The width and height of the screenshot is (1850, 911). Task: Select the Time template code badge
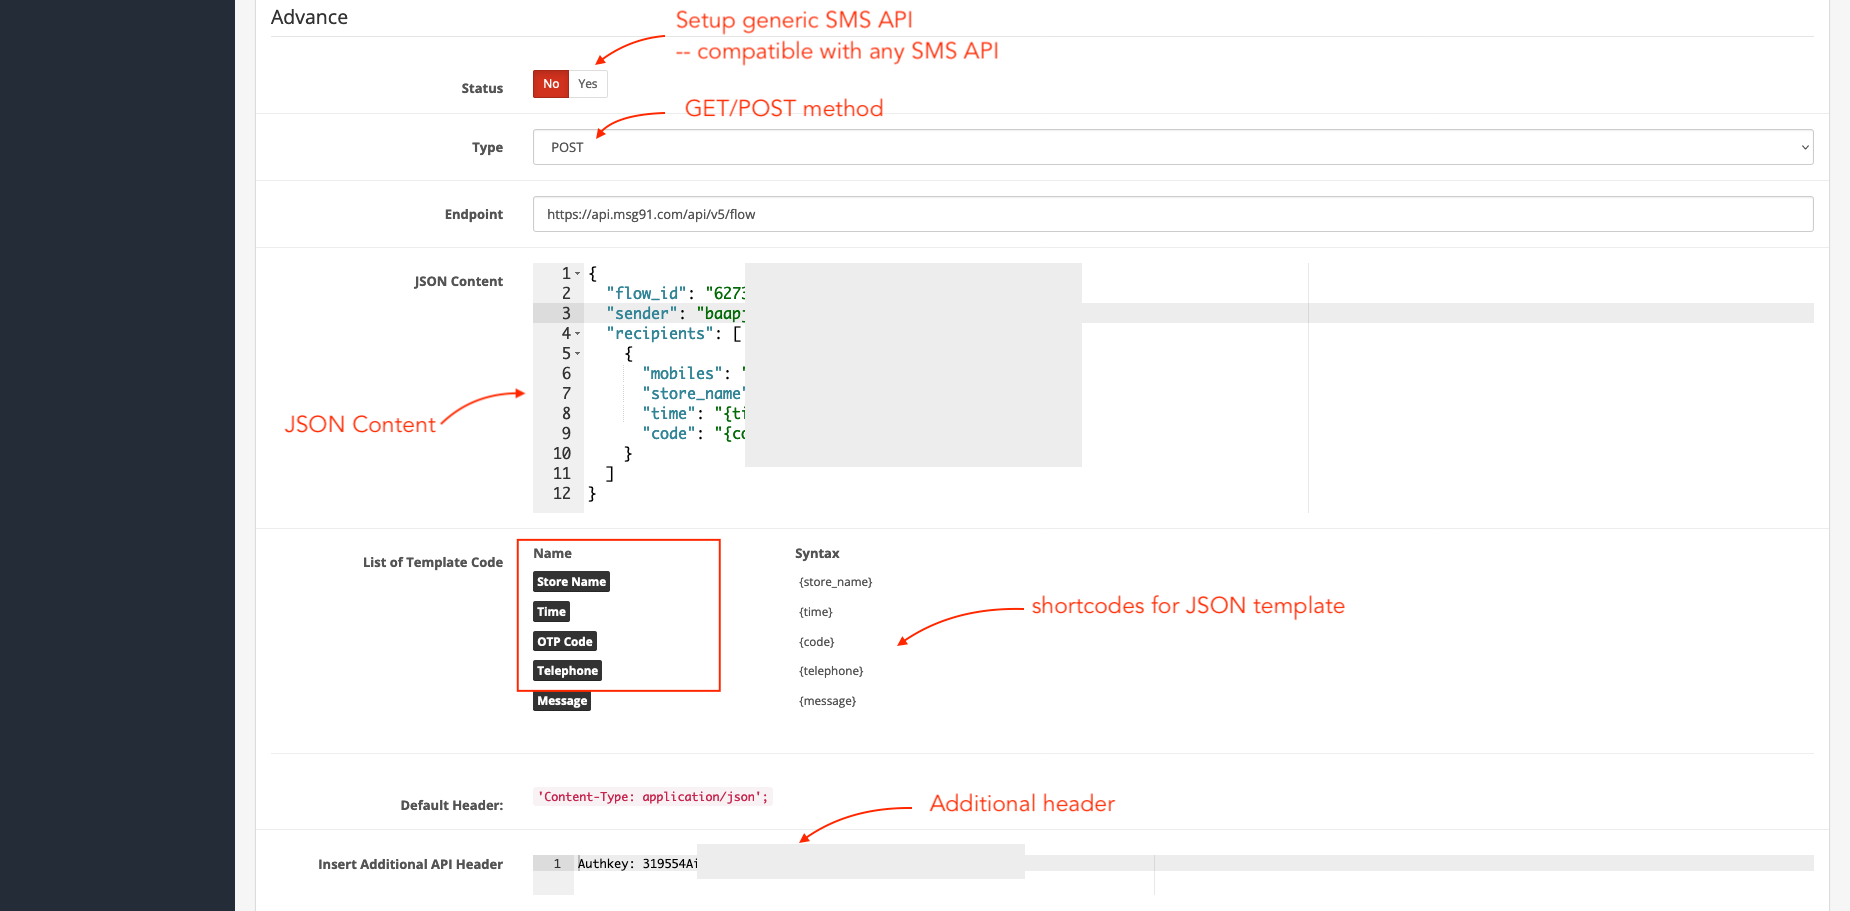point(551,611)
